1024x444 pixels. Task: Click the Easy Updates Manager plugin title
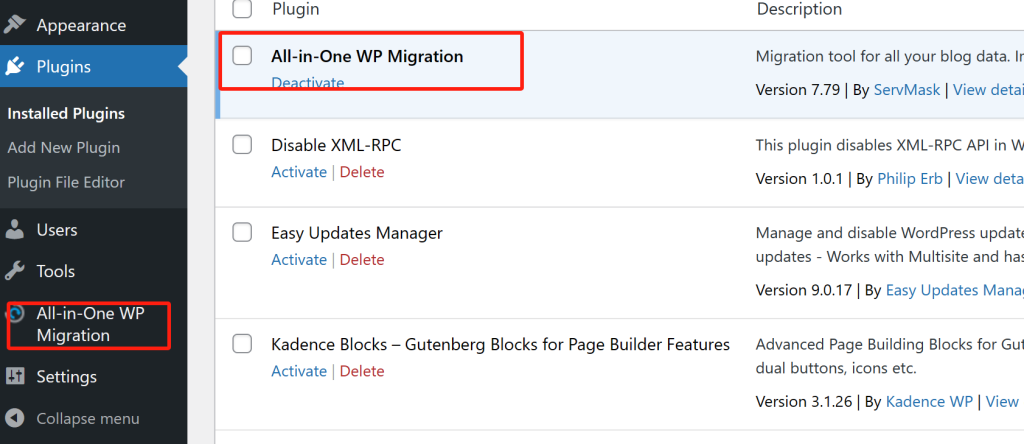click(357, 232)
